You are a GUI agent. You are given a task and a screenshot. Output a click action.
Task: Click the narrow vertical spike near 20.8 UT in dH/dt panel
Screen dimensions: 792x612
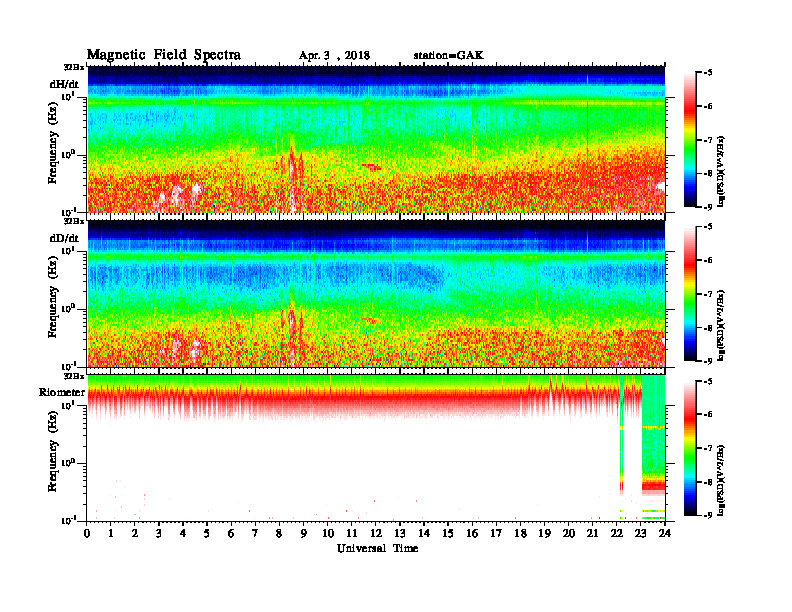tap(587, 115)
